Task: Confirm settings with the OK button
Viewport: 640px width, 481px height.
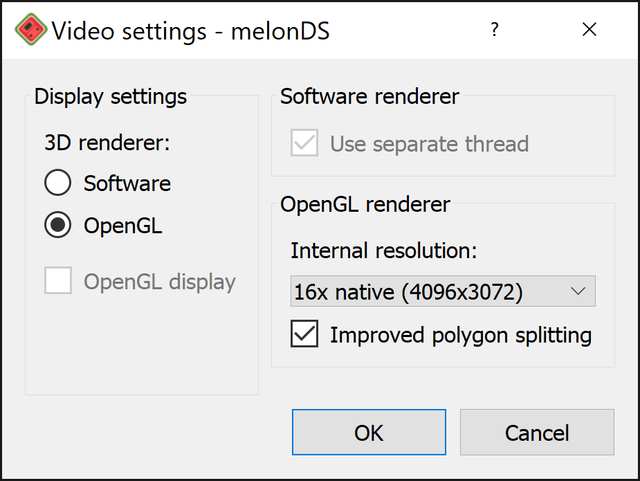Action: [369, 432]
